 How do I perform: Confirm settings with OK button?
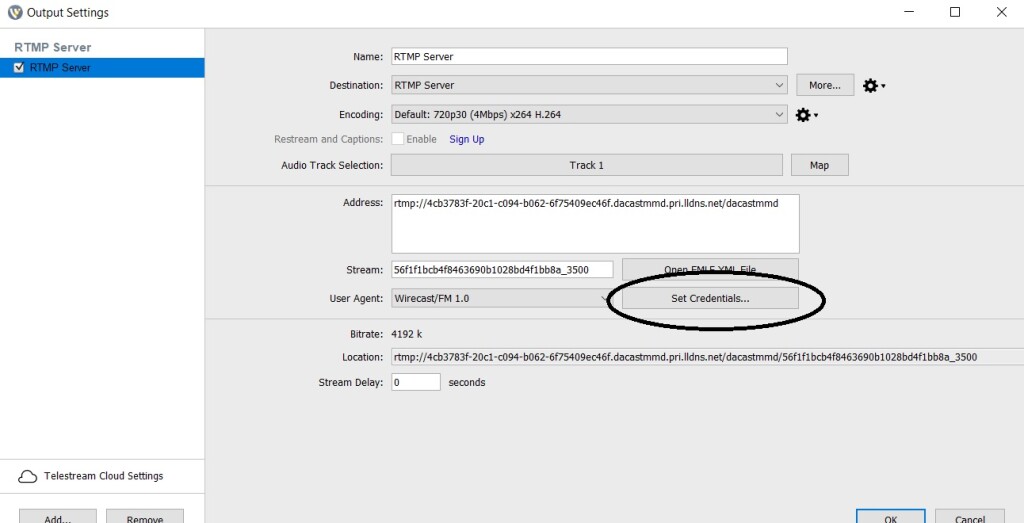(891, 516)
